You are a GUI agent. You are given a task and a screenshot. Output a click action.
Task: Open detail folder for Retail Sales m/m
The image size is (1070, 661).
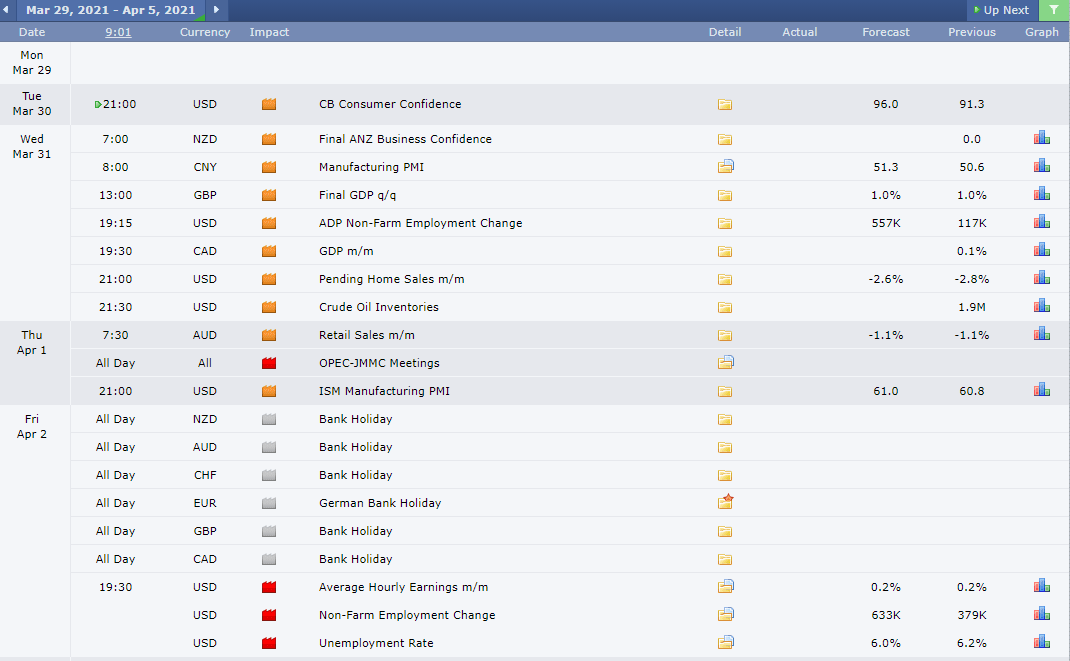(x=725, y=335)
